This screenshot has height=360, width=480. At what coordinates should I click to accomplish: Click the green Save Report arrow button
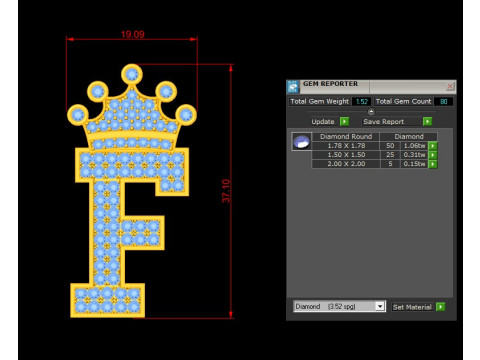click(427, 121)
